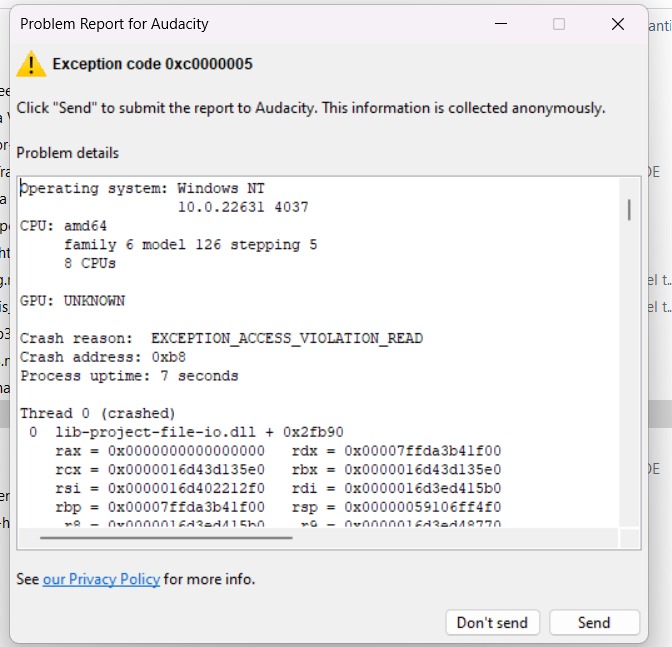Screen dimensions: 672x647
Task: Click the yellow warning icon
Action: 31,64
